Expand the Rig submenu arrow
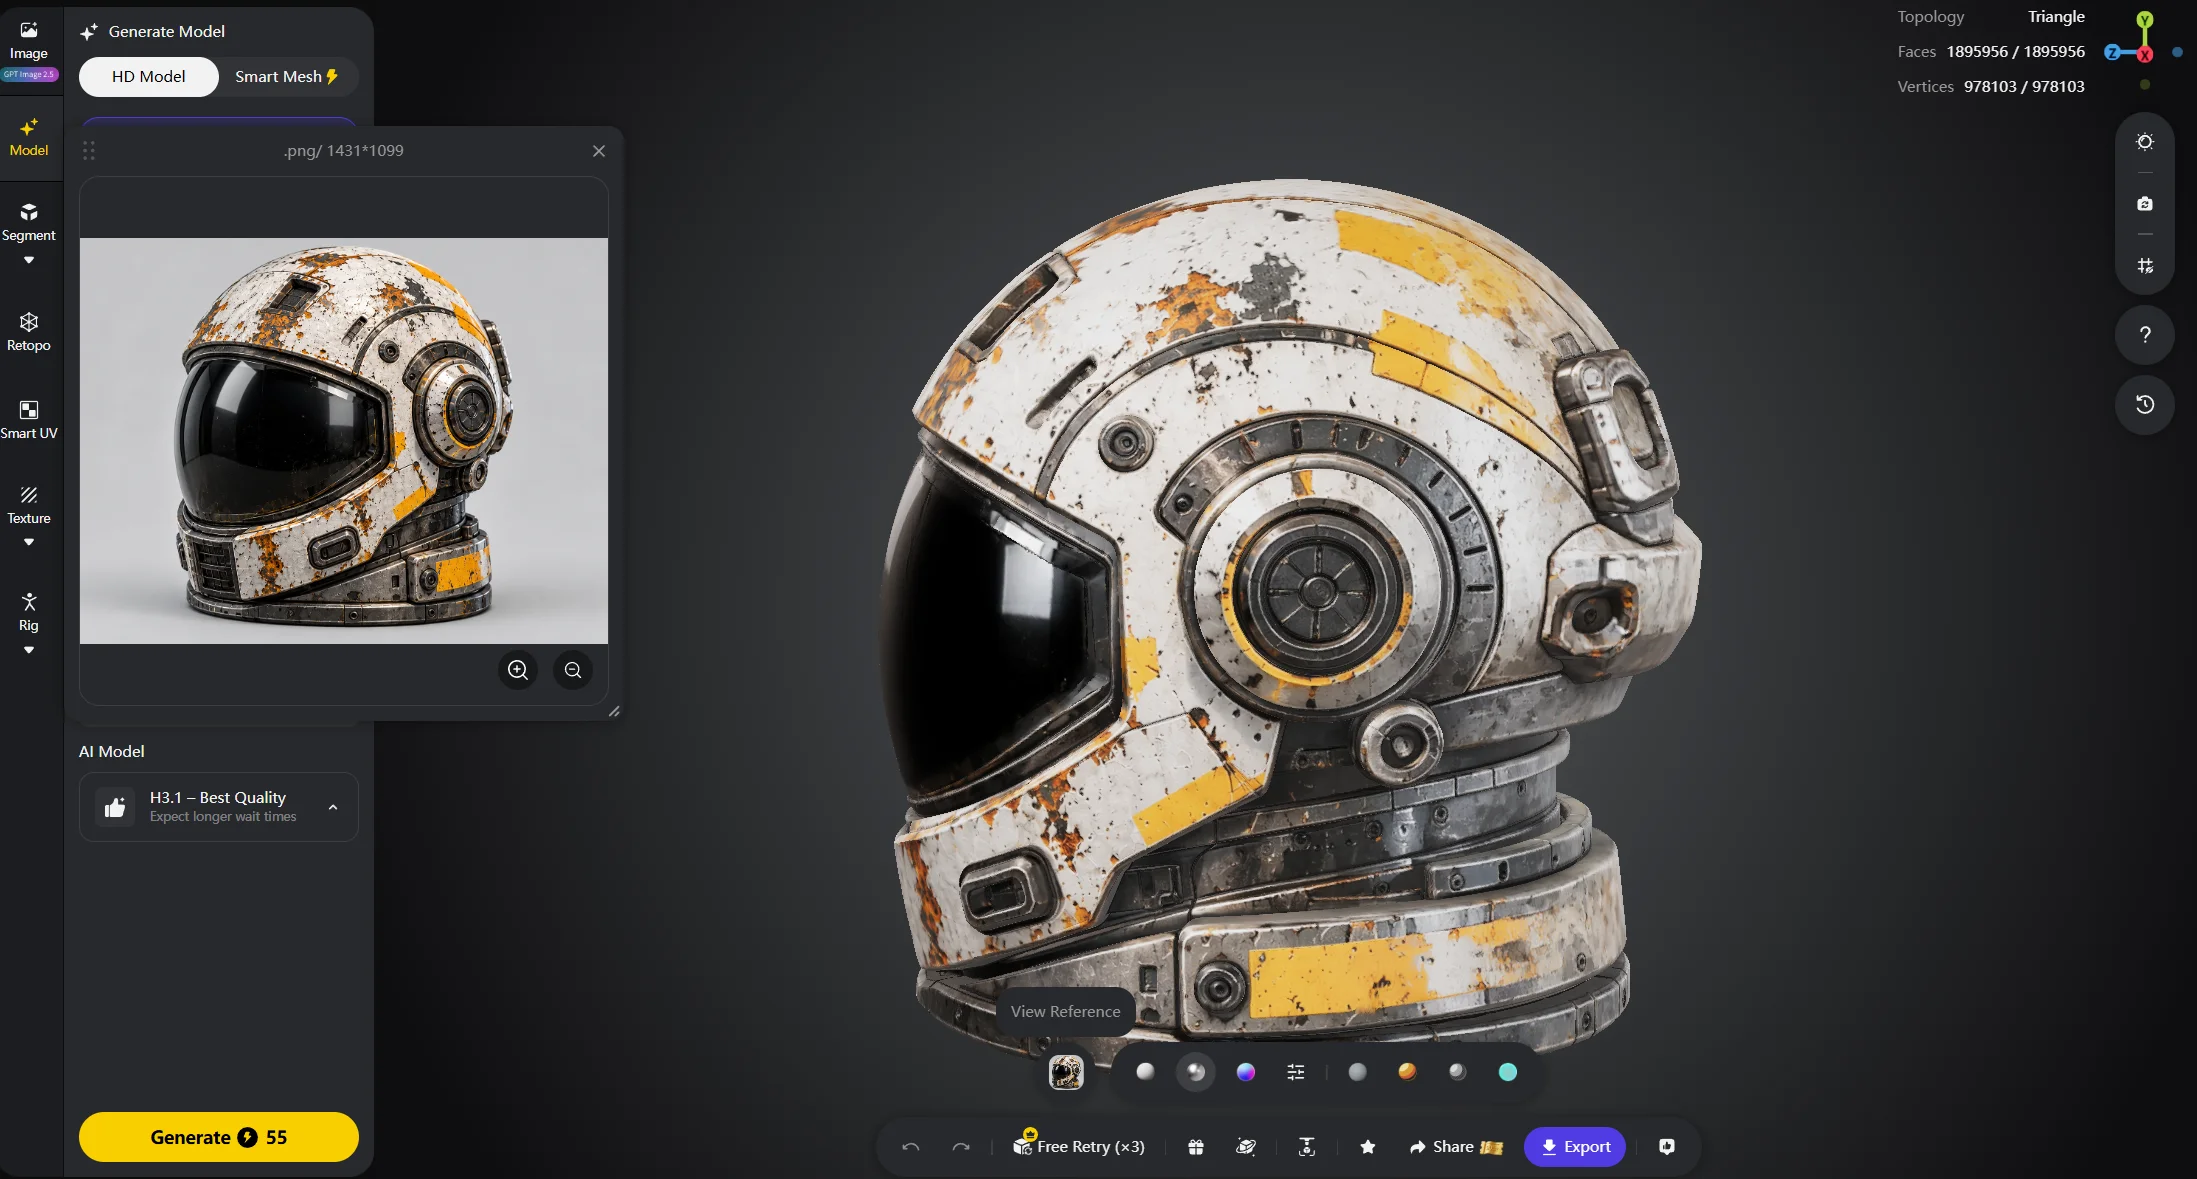 coord(29,650)
